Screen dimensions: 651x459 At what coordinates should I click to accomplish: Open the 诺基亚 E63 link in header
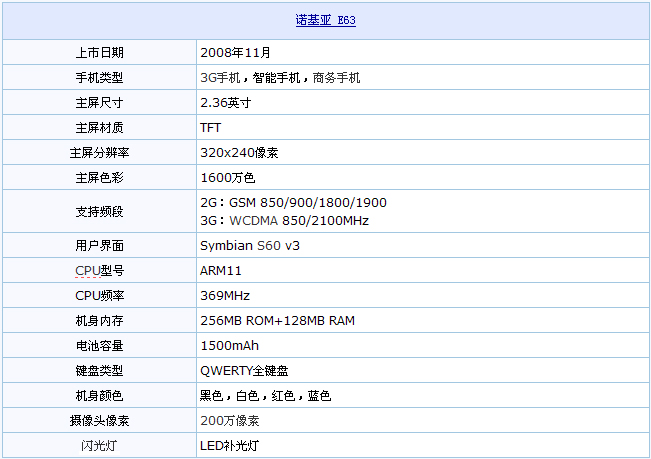pyautogui.click(x=326, y=20)
